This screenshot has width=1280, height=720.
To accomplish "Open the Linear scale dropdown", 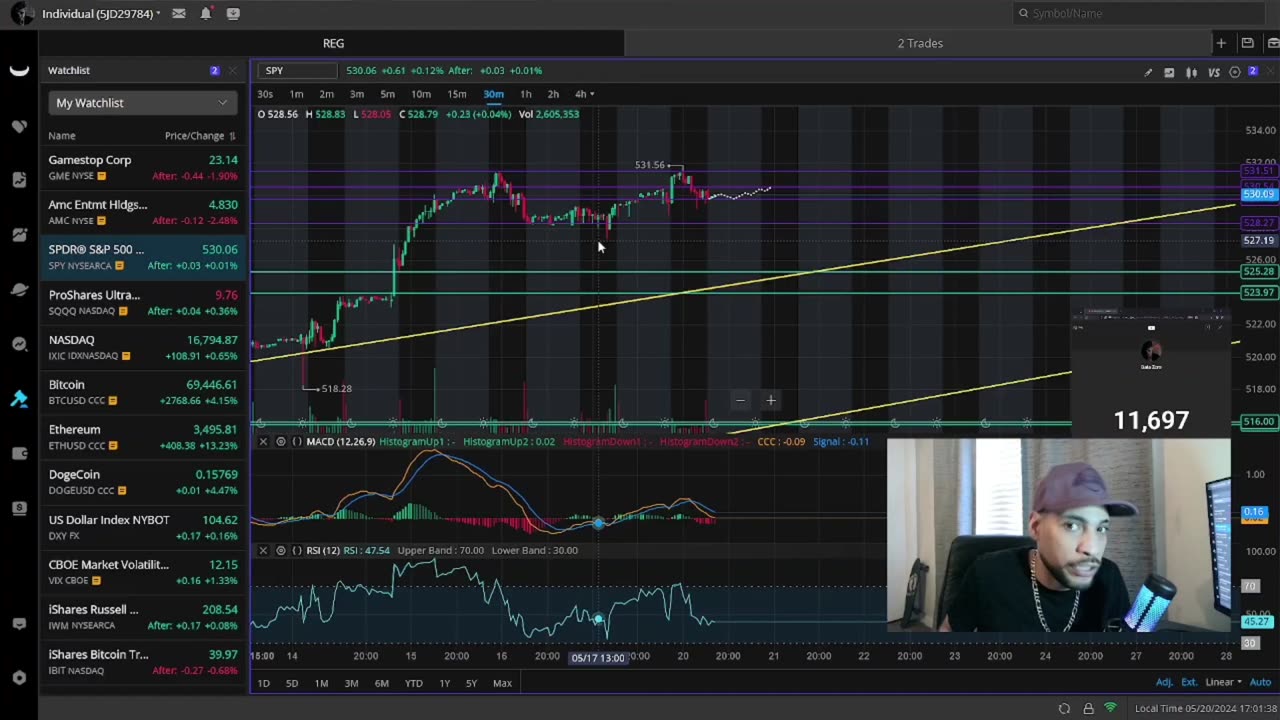I will [1223, 682].
